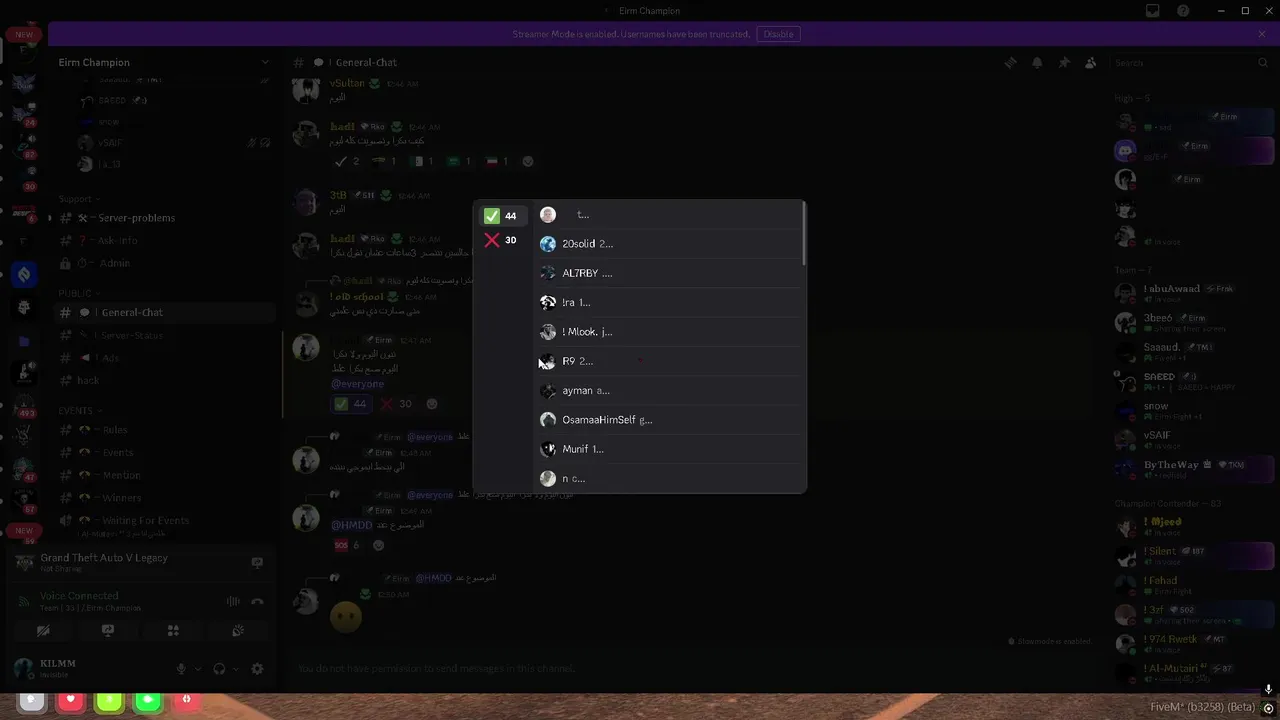Open the Threads icon in channel header
Viewport: 1280px width, 720px height.
tap(1010, 62)
